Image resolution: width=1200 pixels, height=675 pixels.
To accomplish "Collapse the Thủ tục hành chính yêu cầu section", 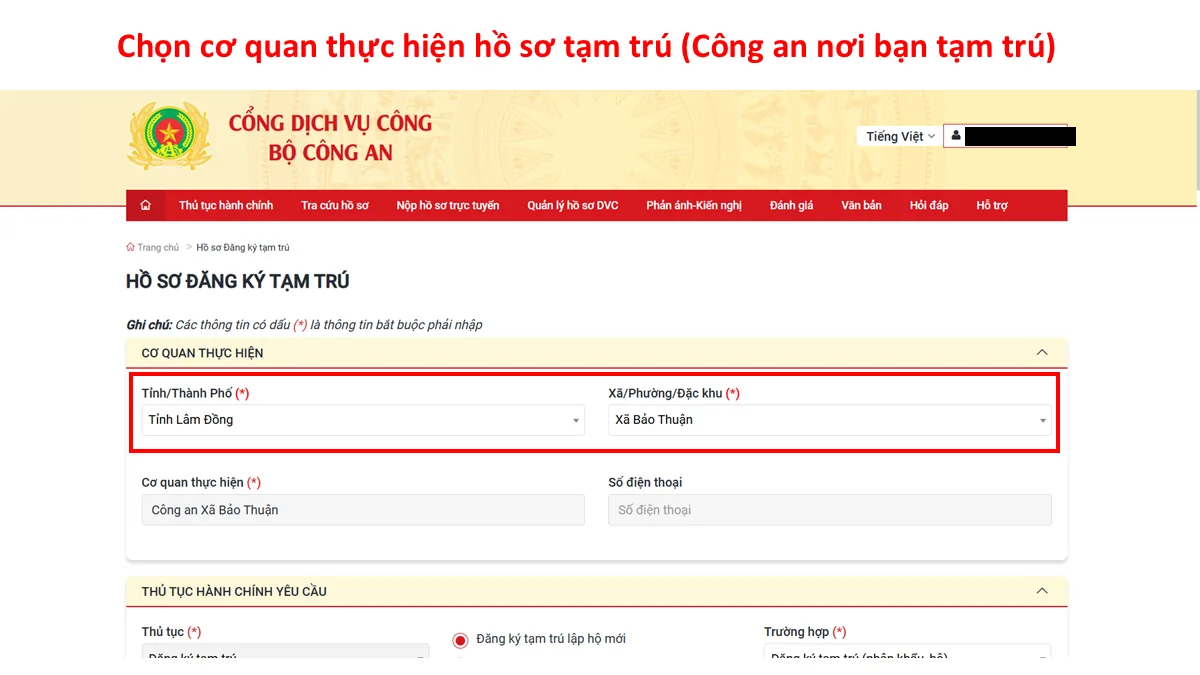I will pos(1042,591).
